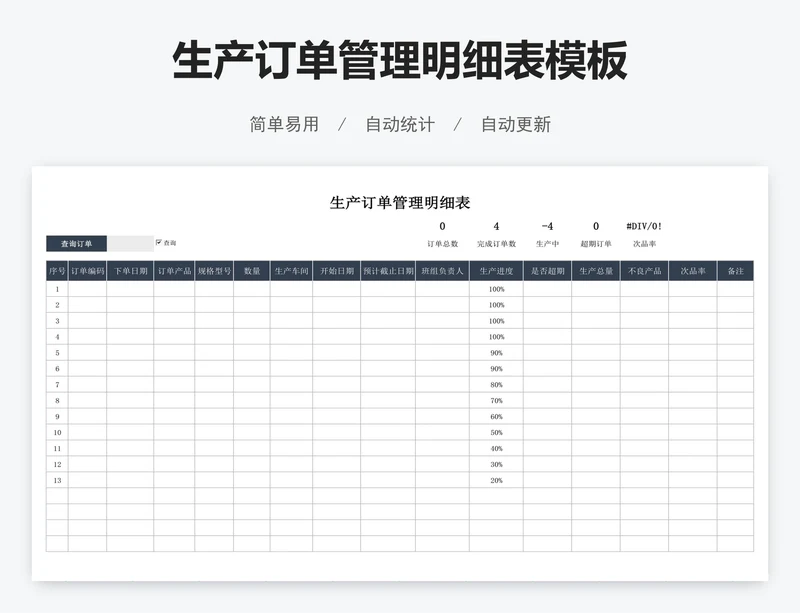Image resolution: width=800 pixels, height=613 pixels.
Task: Select the 40% progress cell
Action: pyautogui.click(x=496, y=448)
